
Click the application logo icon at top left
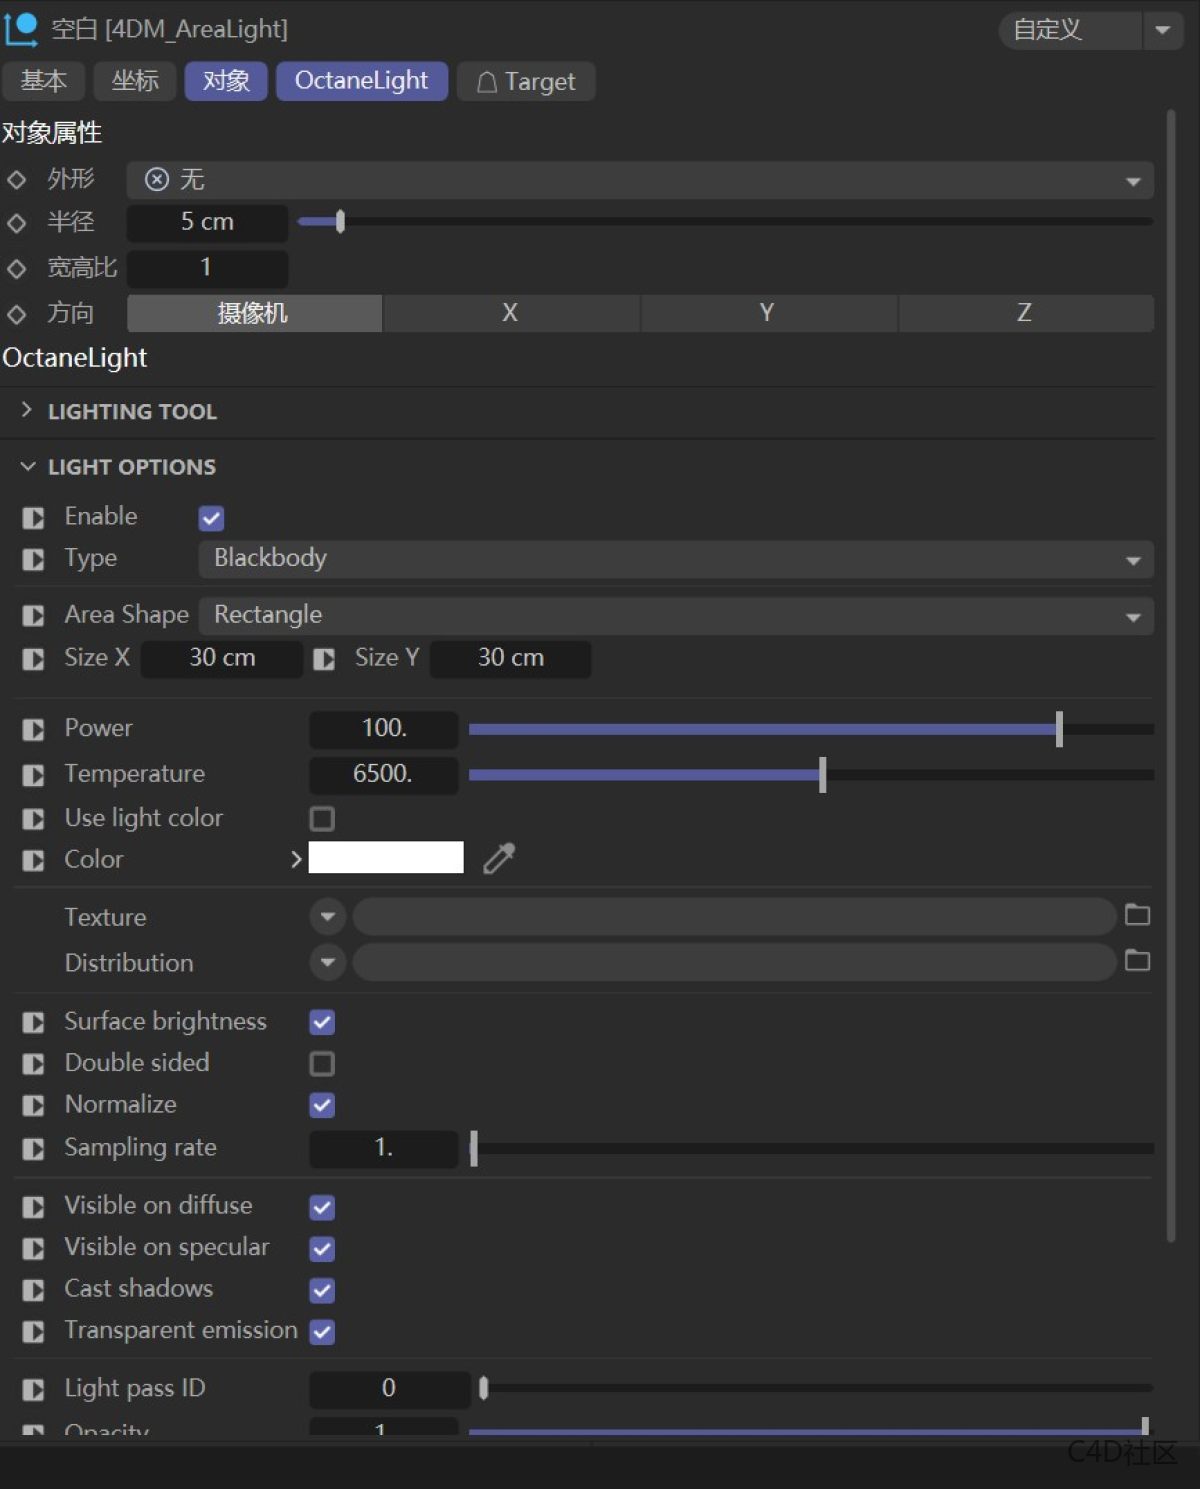coord(22,28)
